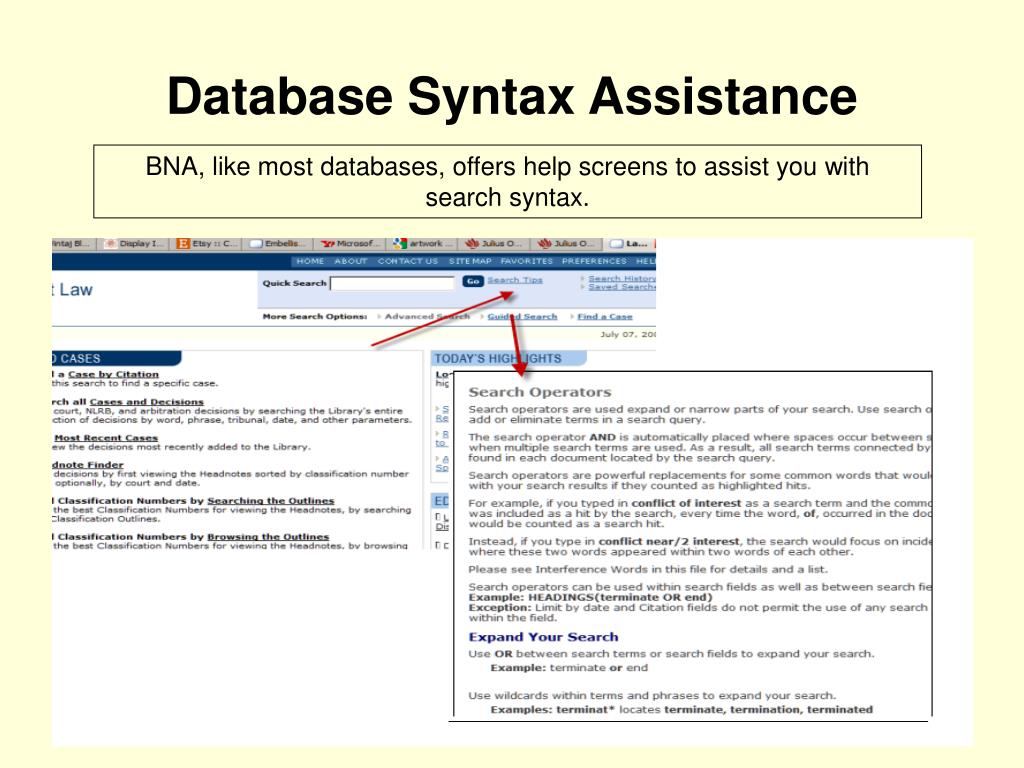Open ABOUT in the top navigation bar
The image size is (1024, 768).
tap(351, 261)
